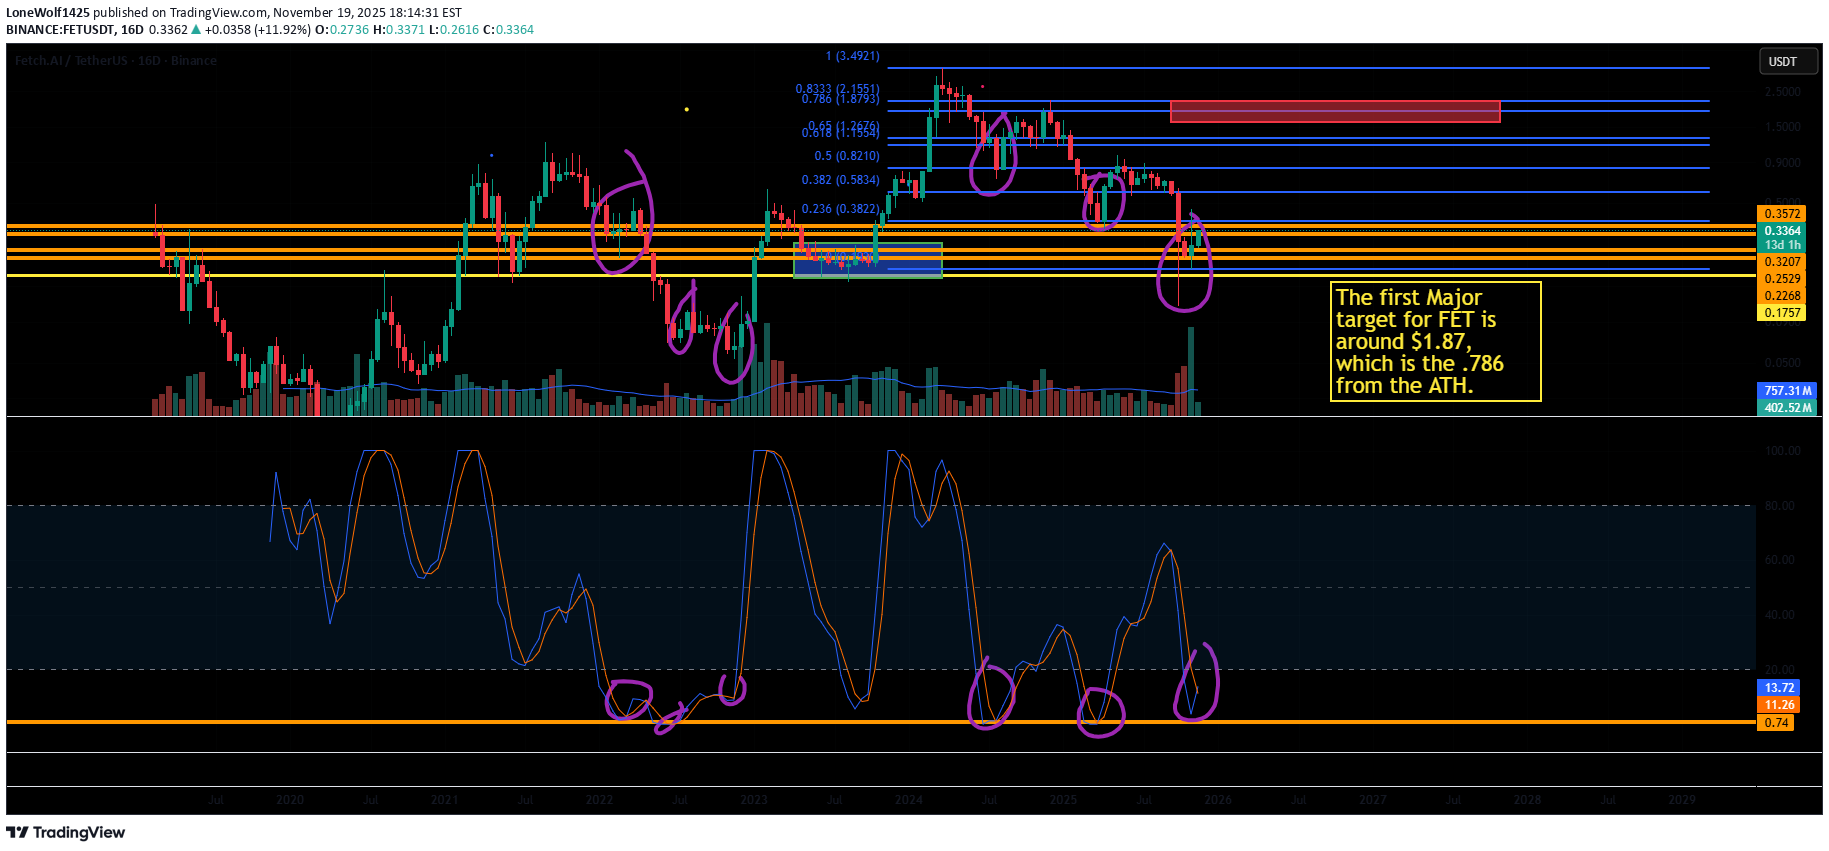The image size is (1829, 851).
Task: Select the 1 (3.4921) Fibonacci level label
Action: tap(852, 56)
